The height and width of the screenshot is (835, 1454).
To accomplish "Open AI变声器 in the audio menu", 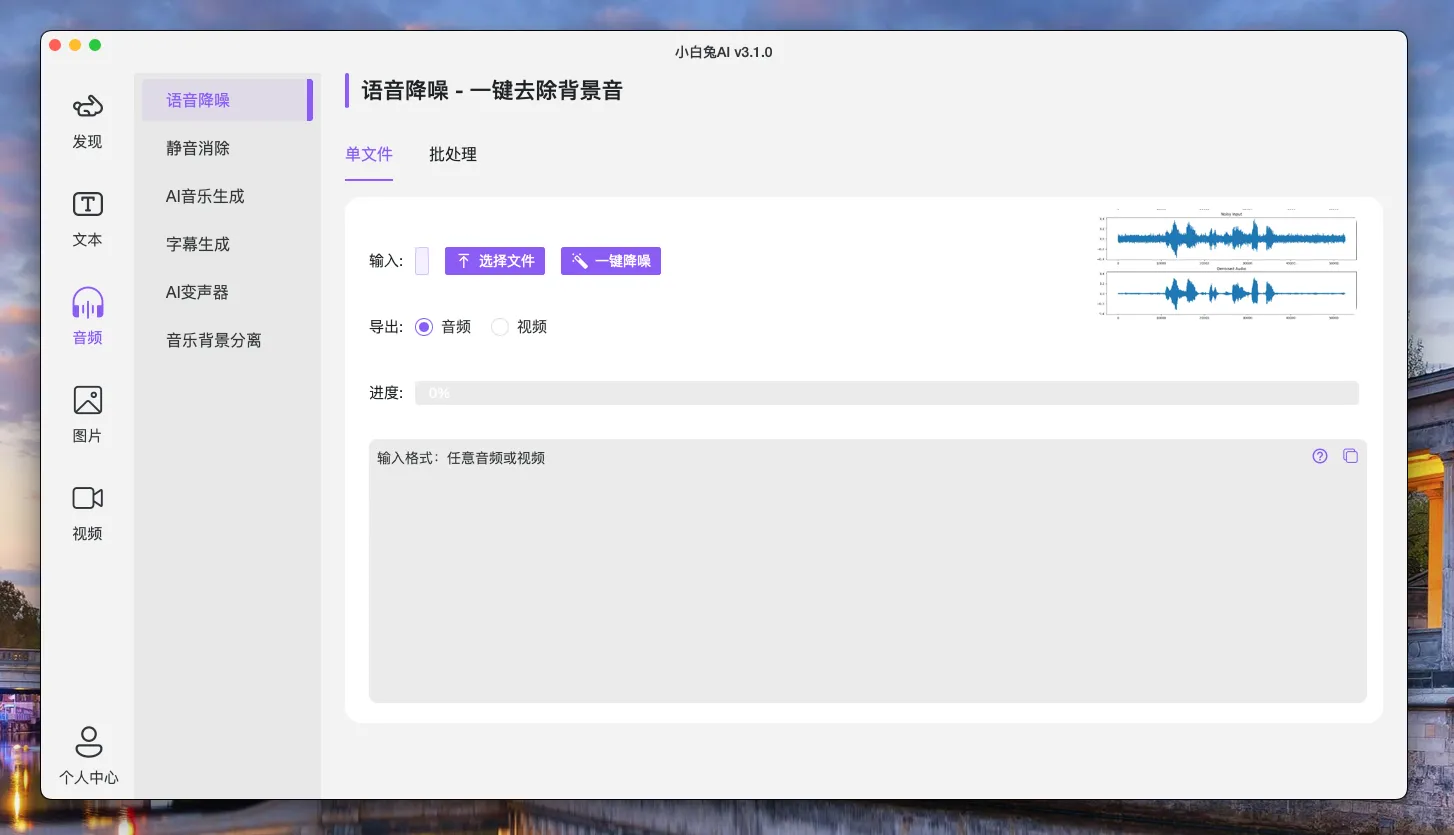I will pos(227,292).
